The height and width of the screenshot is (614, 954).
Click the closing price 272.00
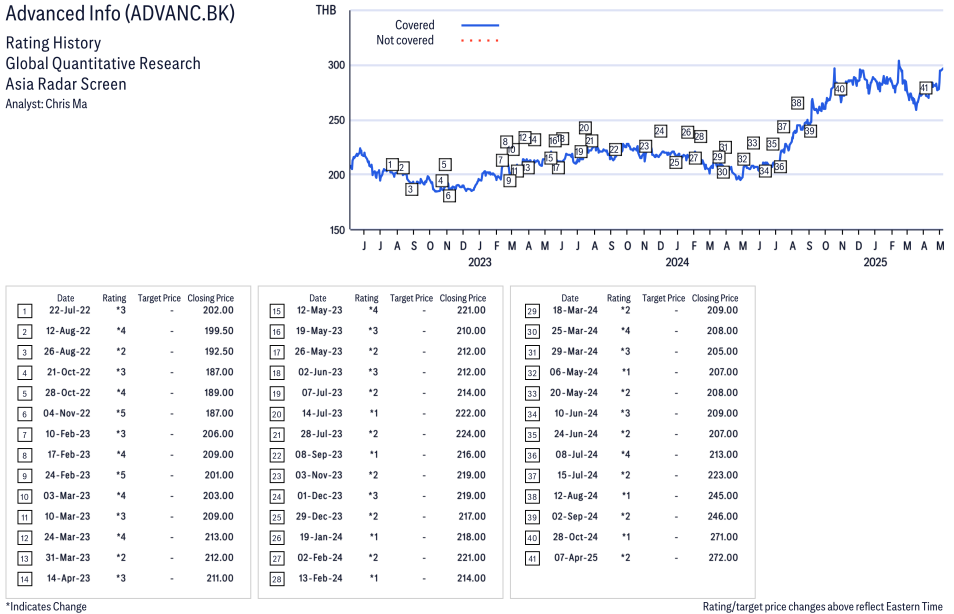click(x=723, y=558)
